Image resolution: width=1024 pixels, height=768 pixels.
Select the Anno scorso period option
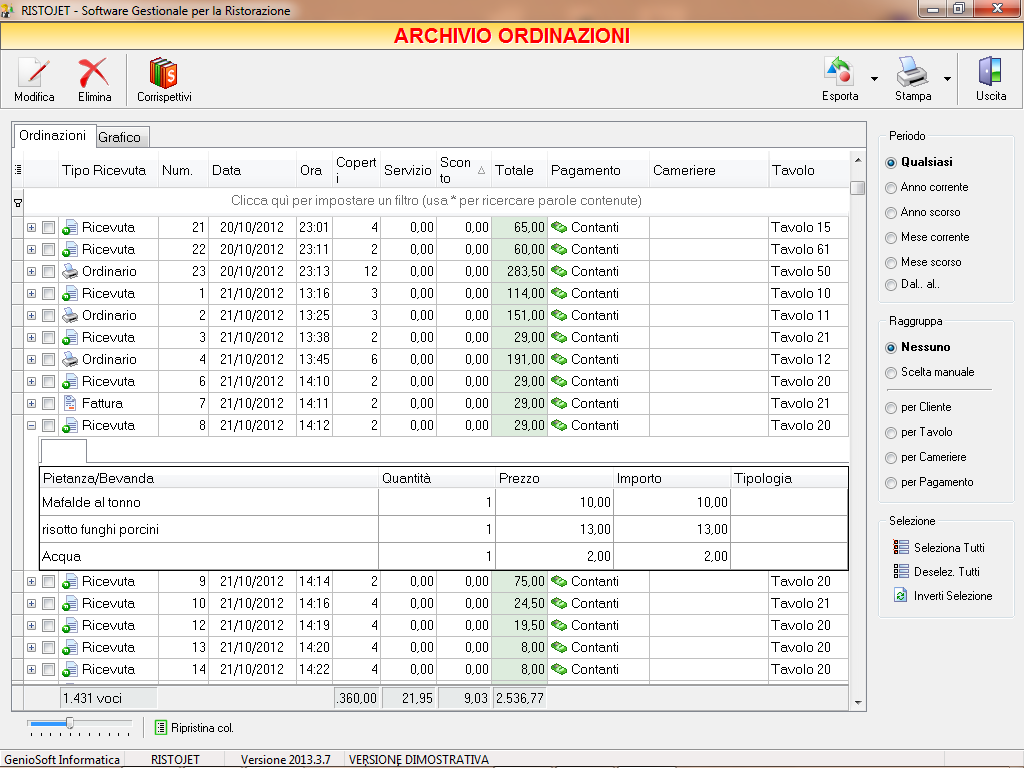pyautogui.click(x=891, y=213)
